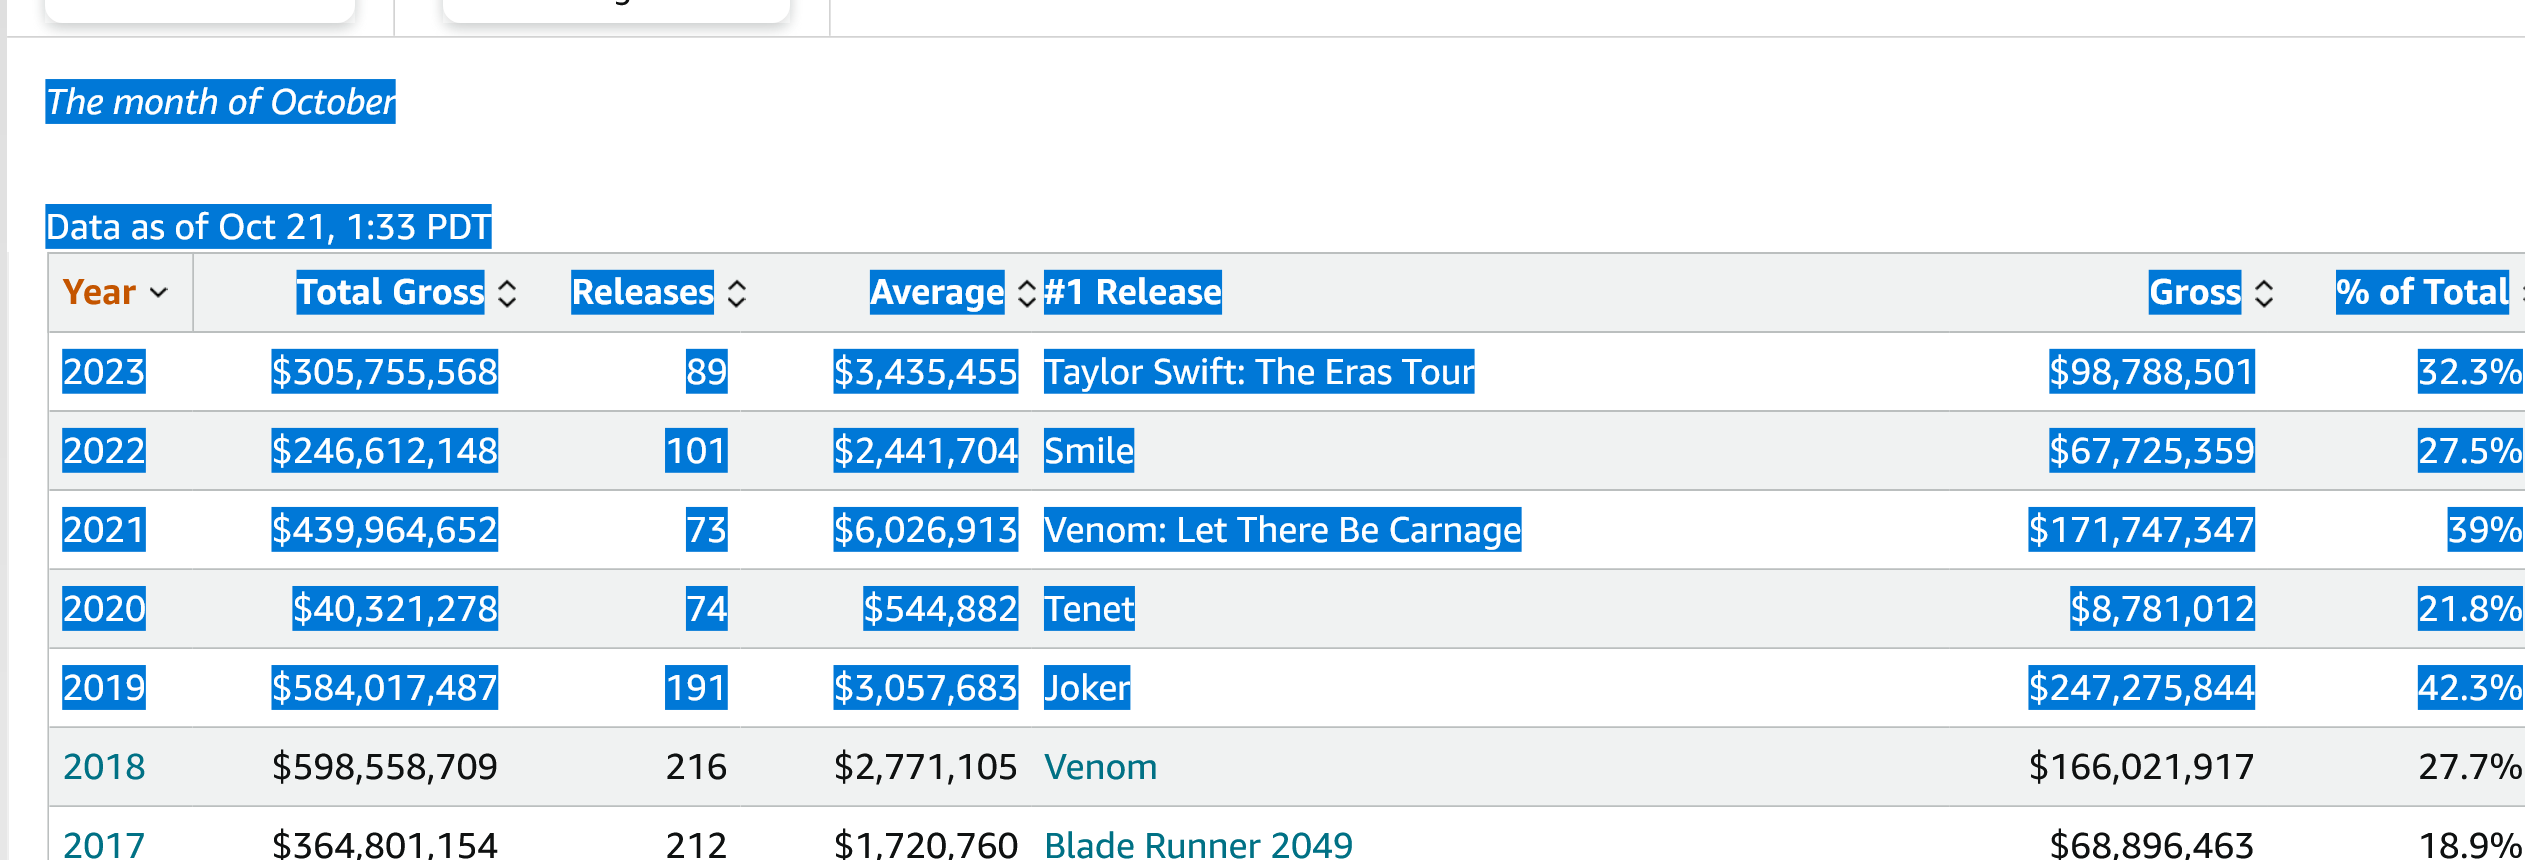This screenshot has width=2525, height=860.
Task: Open Venom: Let There Be Carnage link
Action: (1282, 530)
